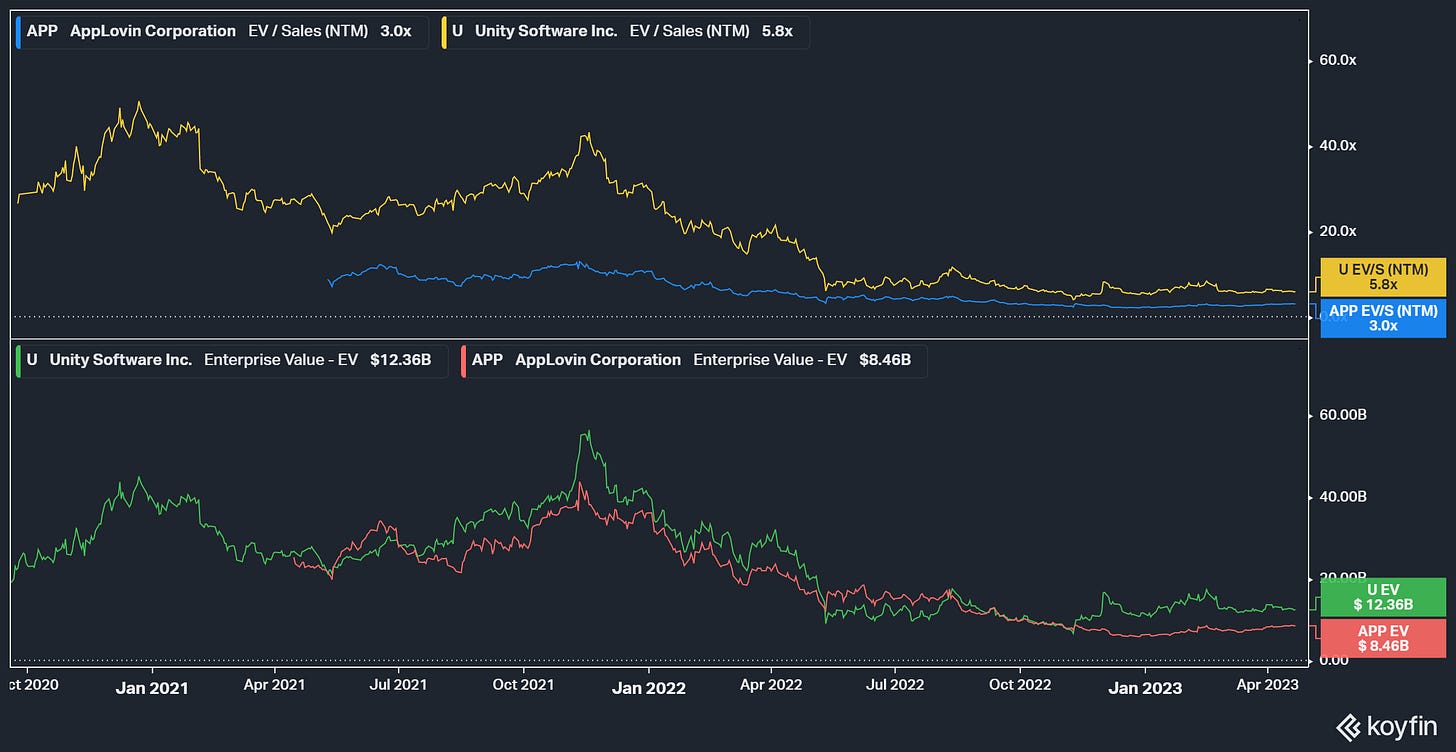The height and width of the screenshot is (752, 1456).
Task: Click the red APP color bar in the lower legend
Action: [462, 360]
